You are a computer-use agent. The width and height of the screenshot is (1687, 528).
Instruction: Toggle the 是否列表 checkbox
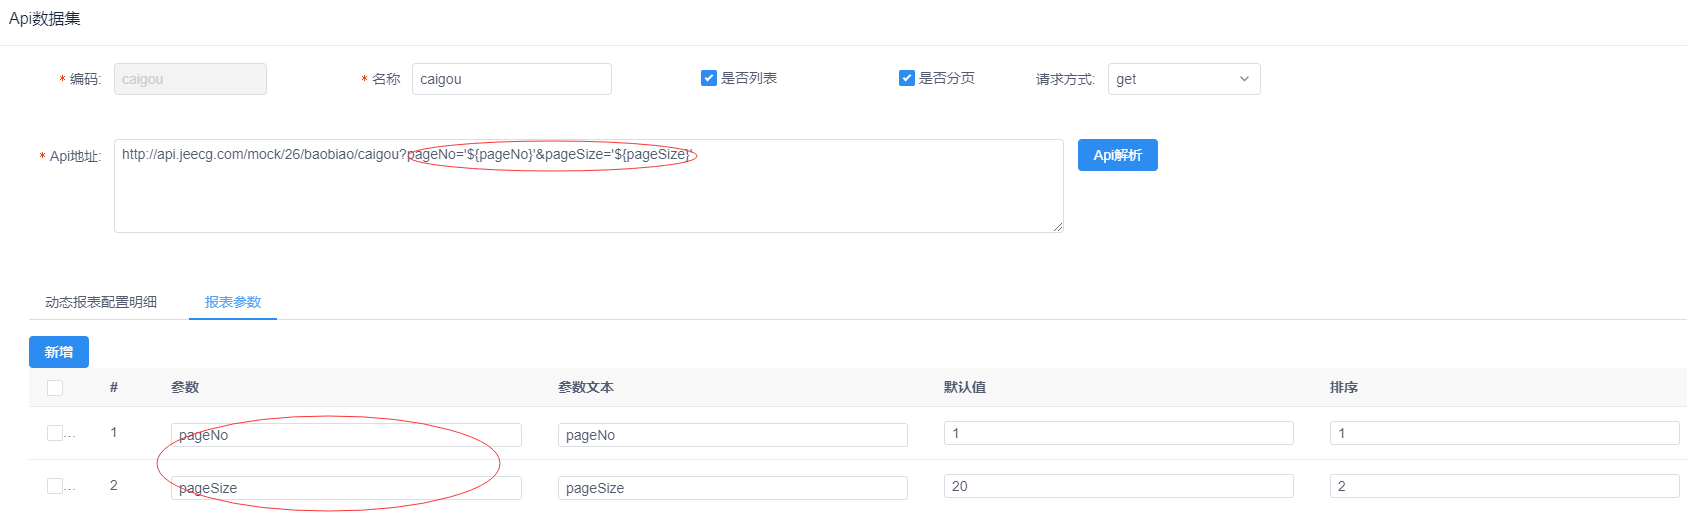click(x=709, y=78)
